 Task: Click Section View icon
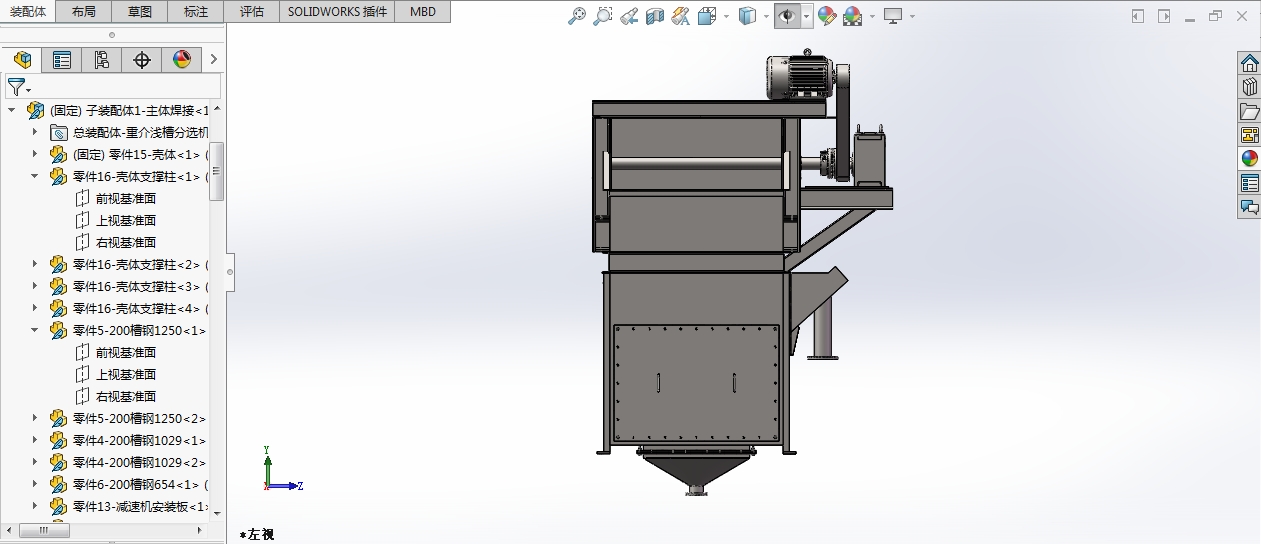[x=655, y=16]
